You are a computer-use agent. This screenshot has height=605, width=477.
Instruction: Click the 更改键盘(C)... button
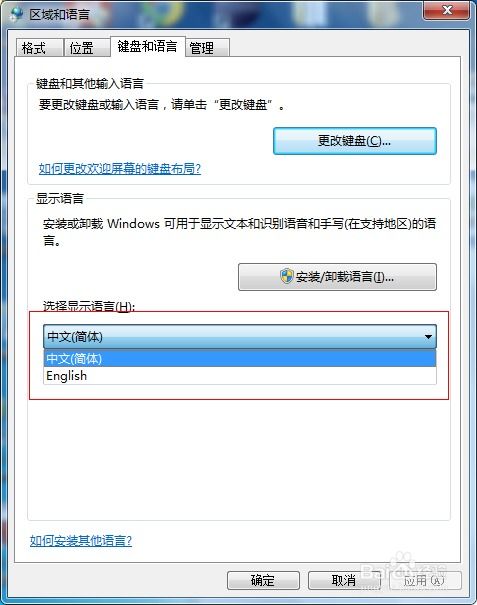pos(355,141)
